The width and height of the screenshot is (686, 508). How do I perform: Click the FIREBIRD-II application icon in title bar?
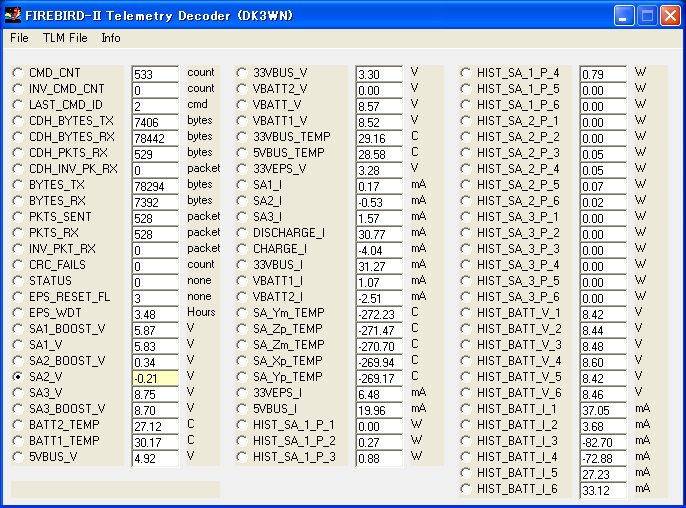13,15
